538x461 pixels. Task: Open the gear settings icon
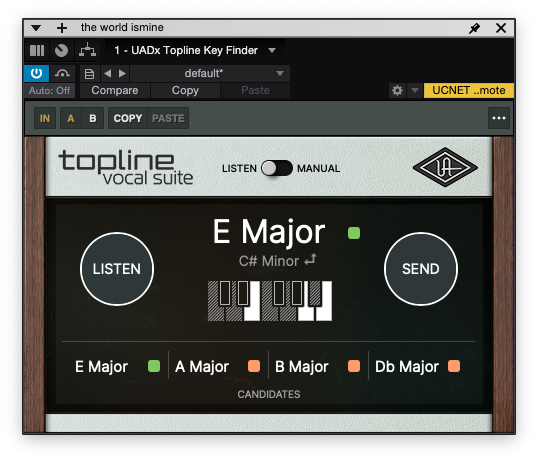[397, 91]
